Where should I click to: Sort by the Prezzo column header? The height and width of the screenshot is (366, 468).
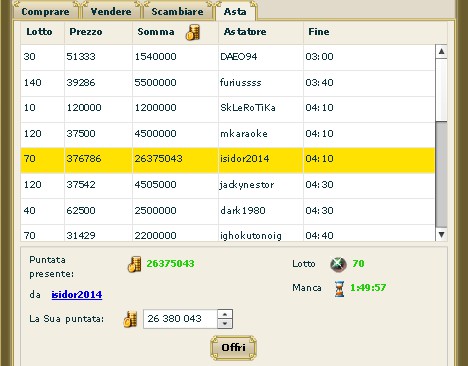(x=86, y=32)
